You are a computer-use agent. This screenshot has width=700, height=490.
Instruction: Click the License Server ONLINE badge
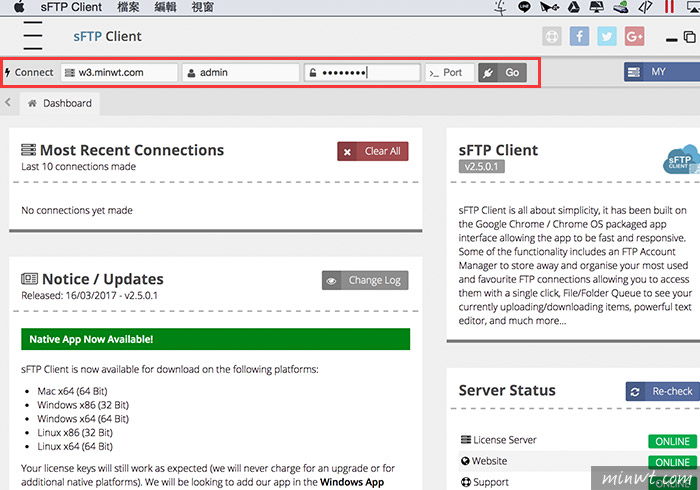click(672, 441)
